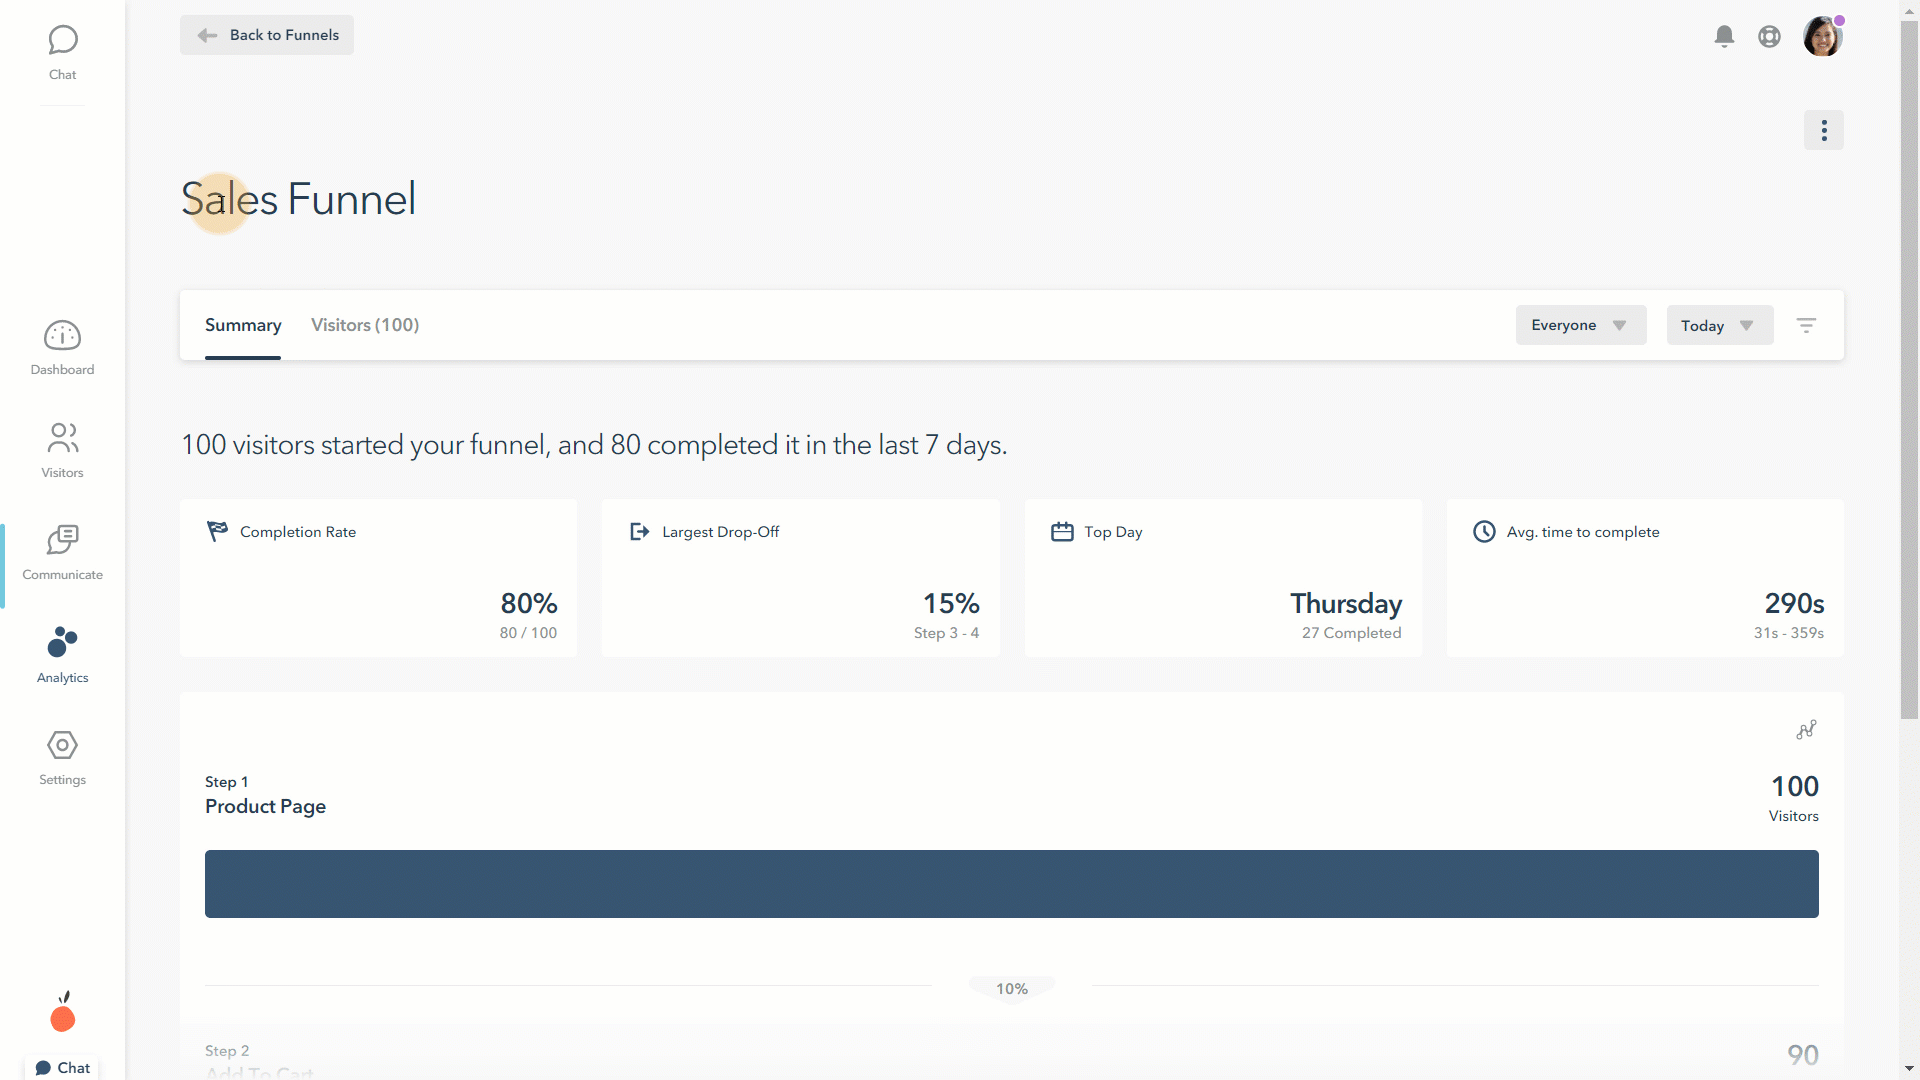Click the Largest Drop-Off exit icon
This screenshot has width=1920, height=1080.
tap(640, 531)
